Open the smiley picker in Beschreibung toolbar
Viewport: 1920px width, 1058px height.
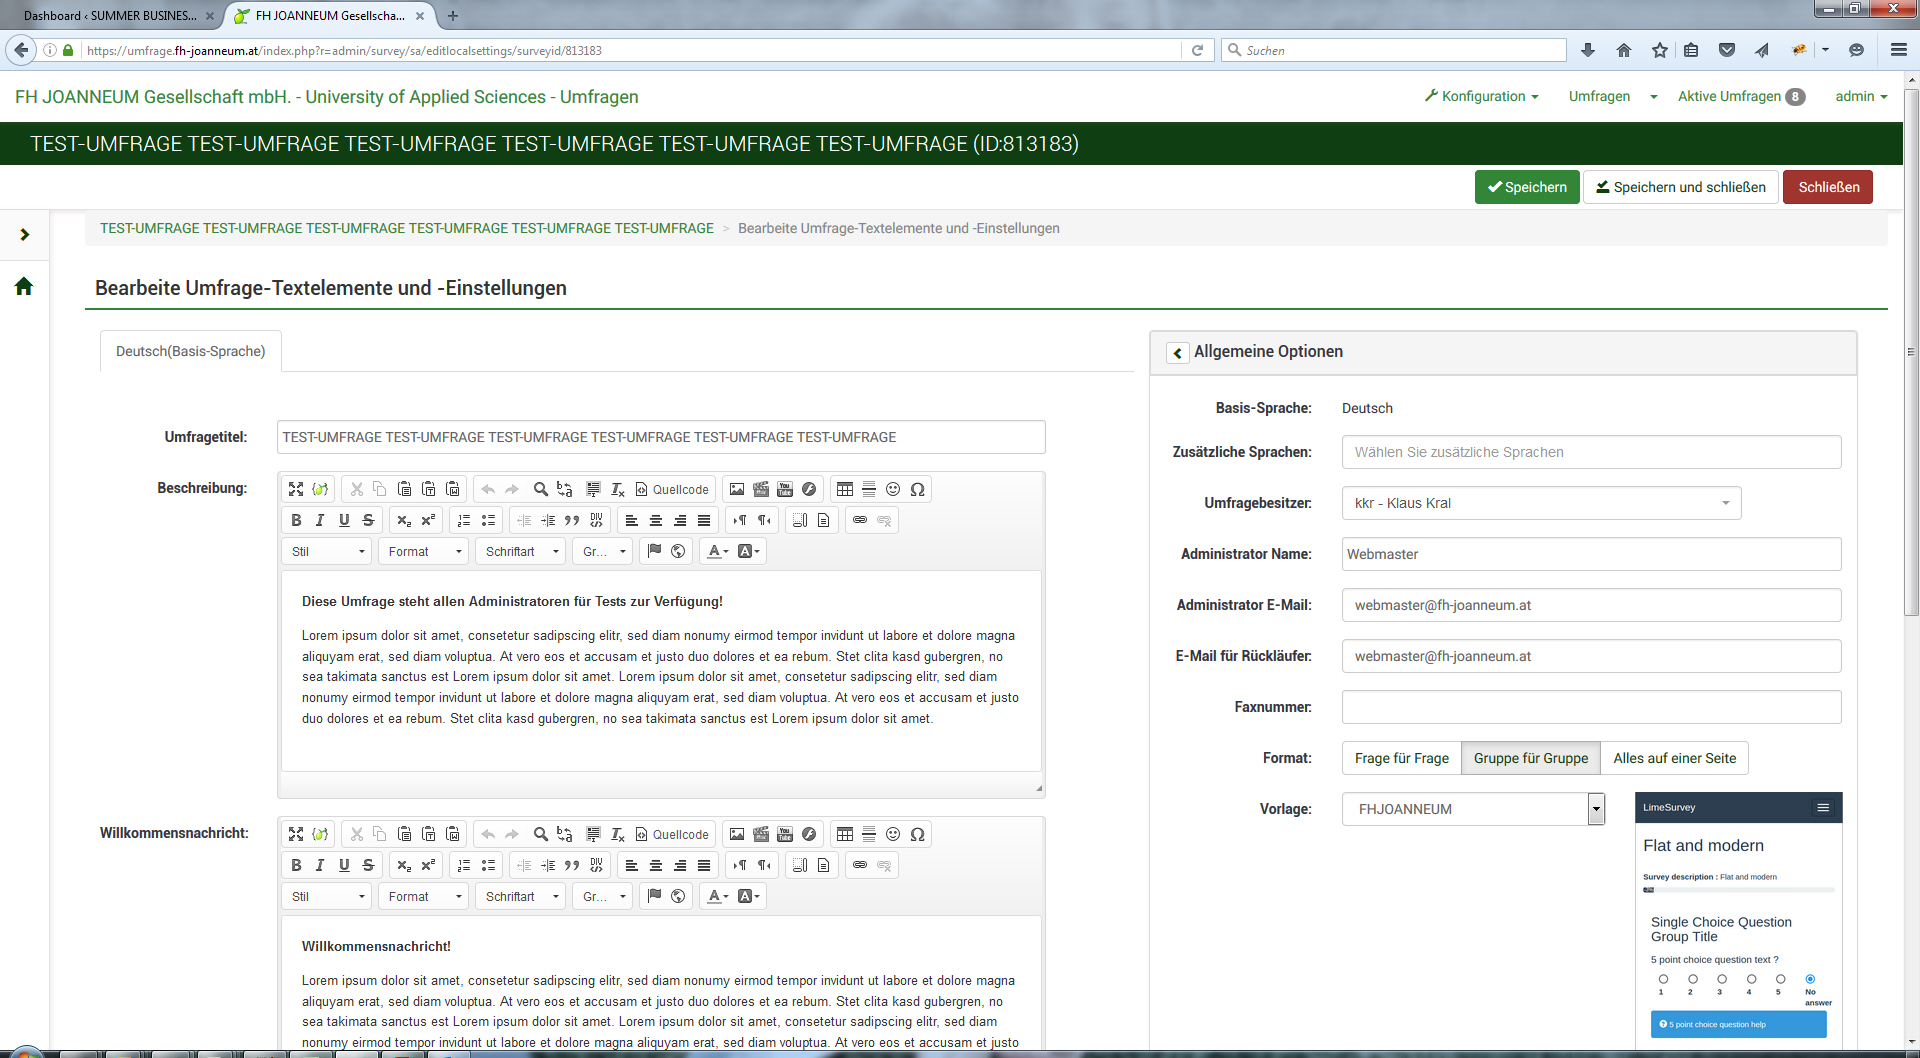point(893,489)
